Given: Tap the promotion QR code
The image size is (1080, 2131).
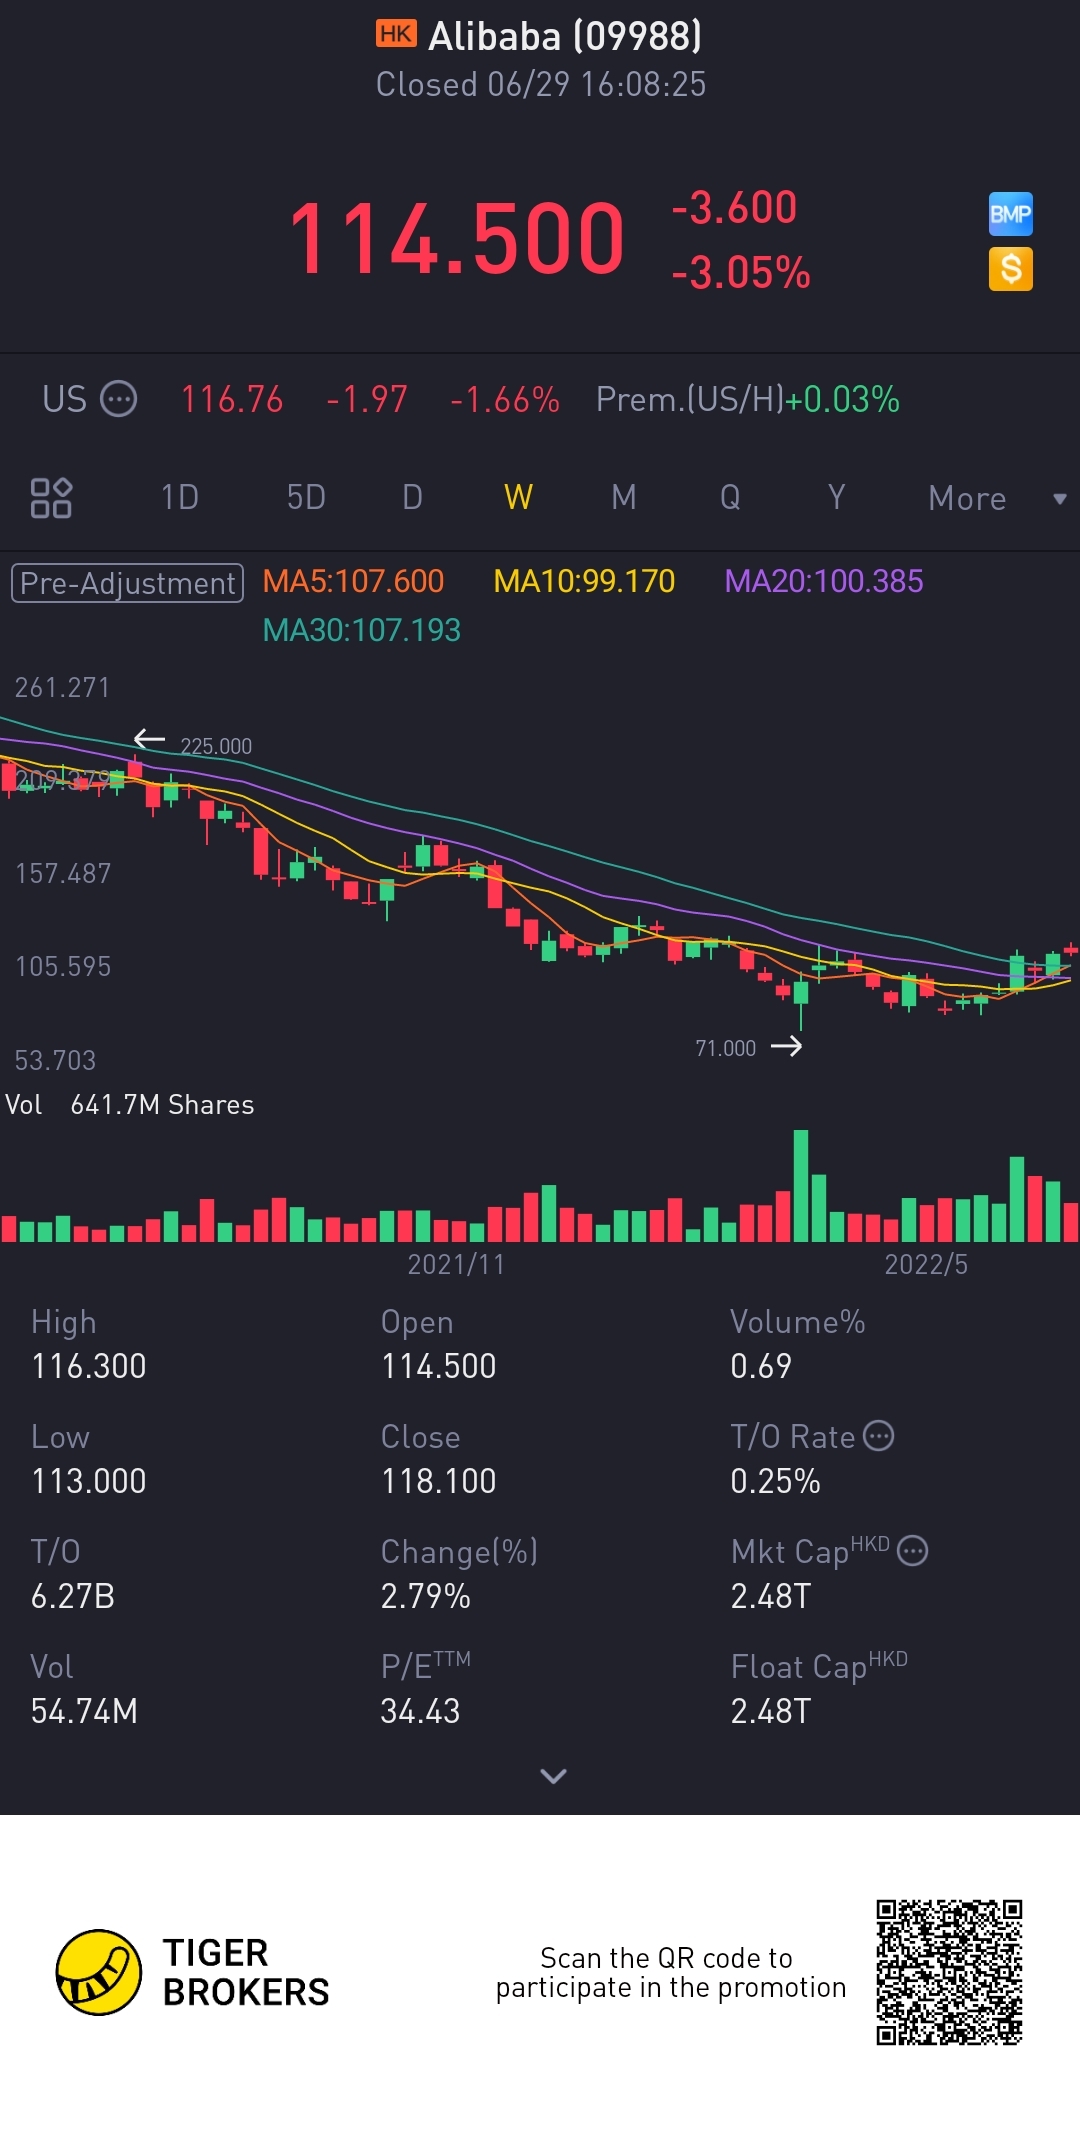Looking at the screenshot, I should [949, 1972].
